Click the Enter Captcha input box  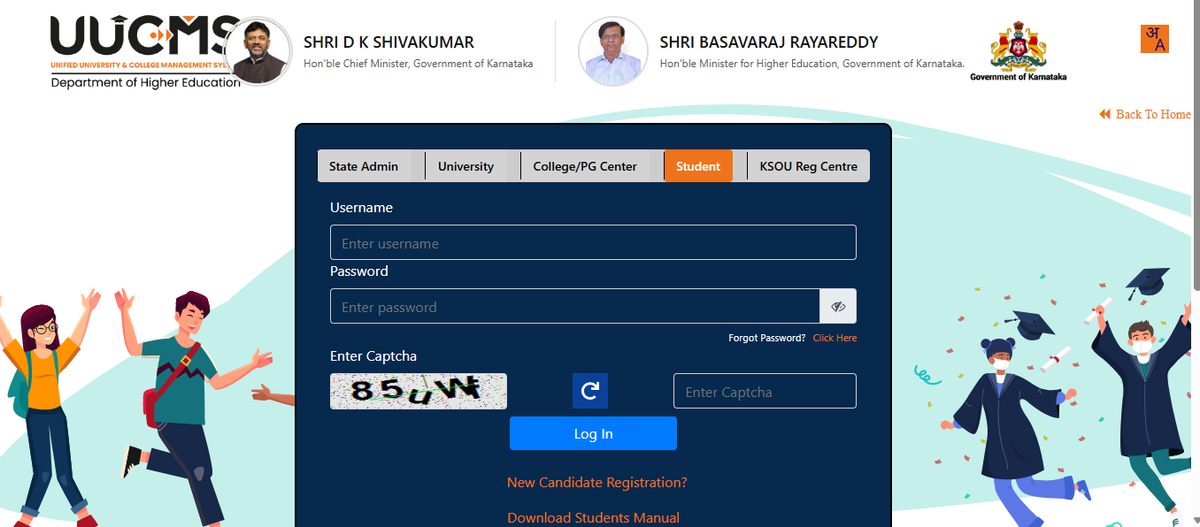pos(765,391)
